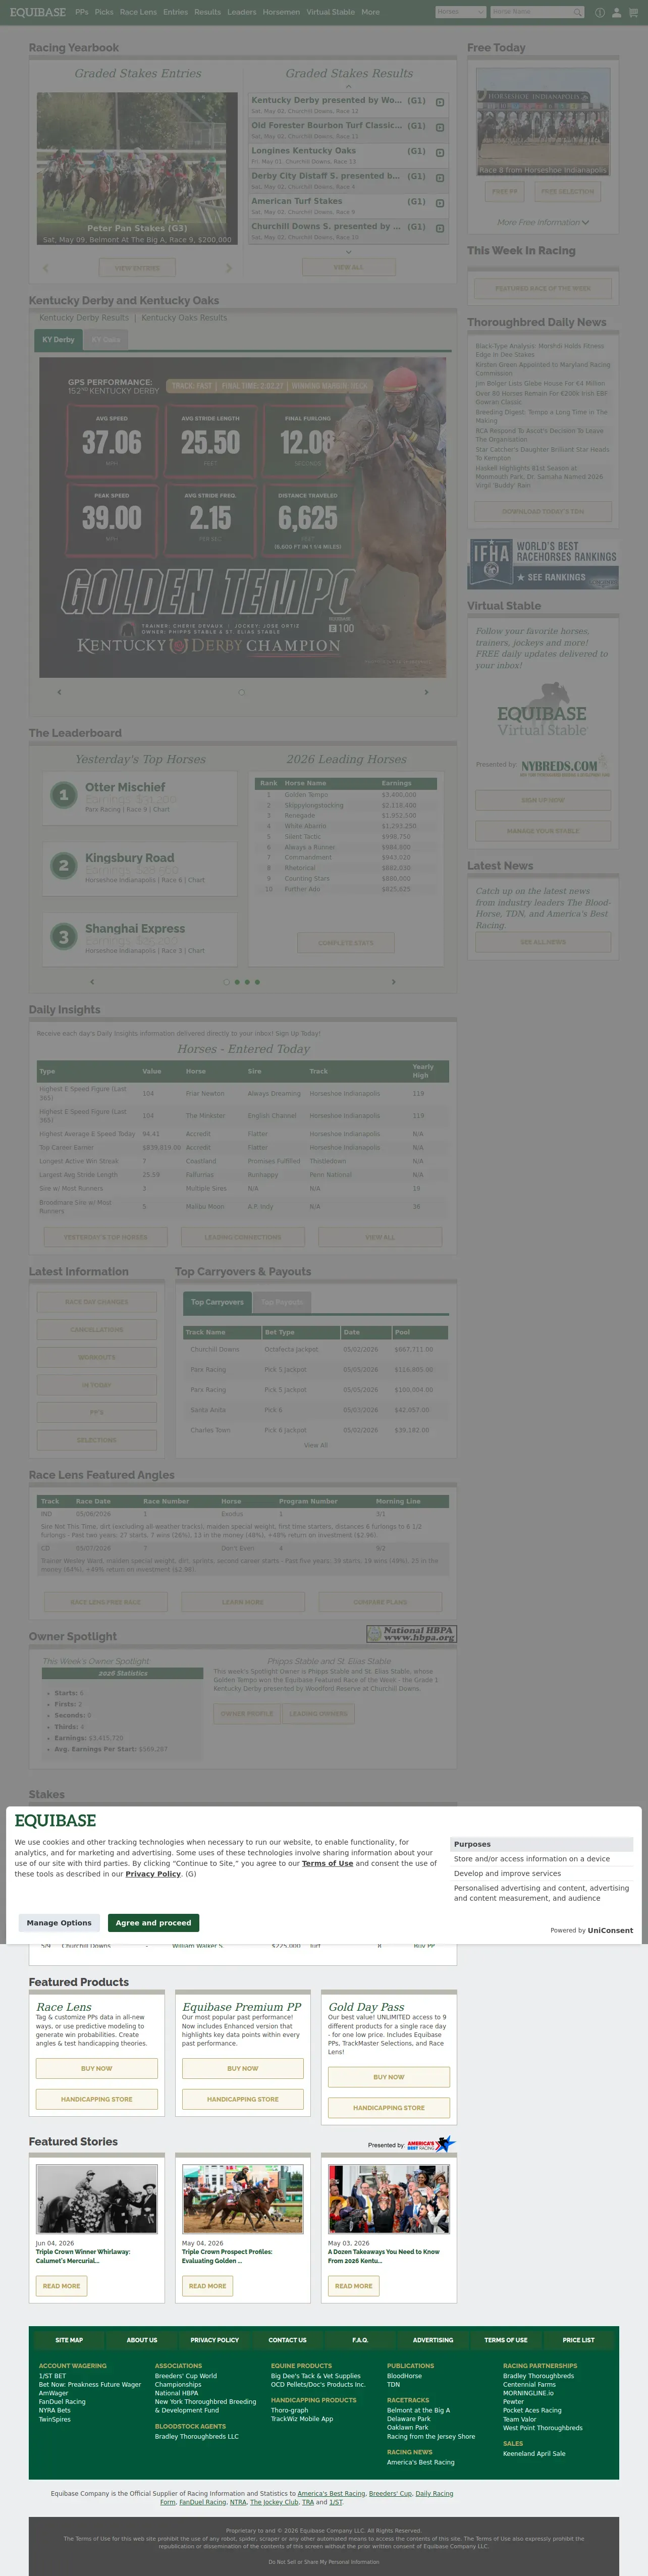Viewport: 648px width, 2576px height.
Task: Click the Equibase logo in the cookie dialog
Action: (x=55, y=1821)
